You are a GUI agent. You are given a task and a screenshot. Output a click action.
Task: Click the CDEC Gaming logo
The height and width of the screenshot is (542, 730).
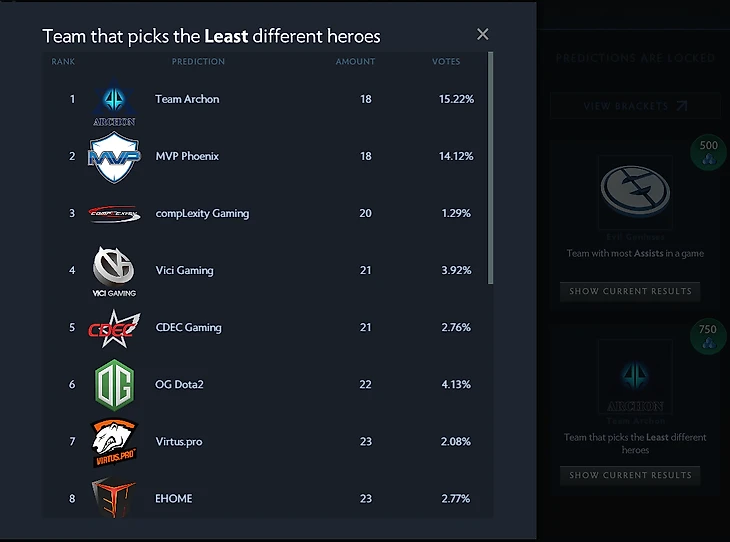click(113, 327)
